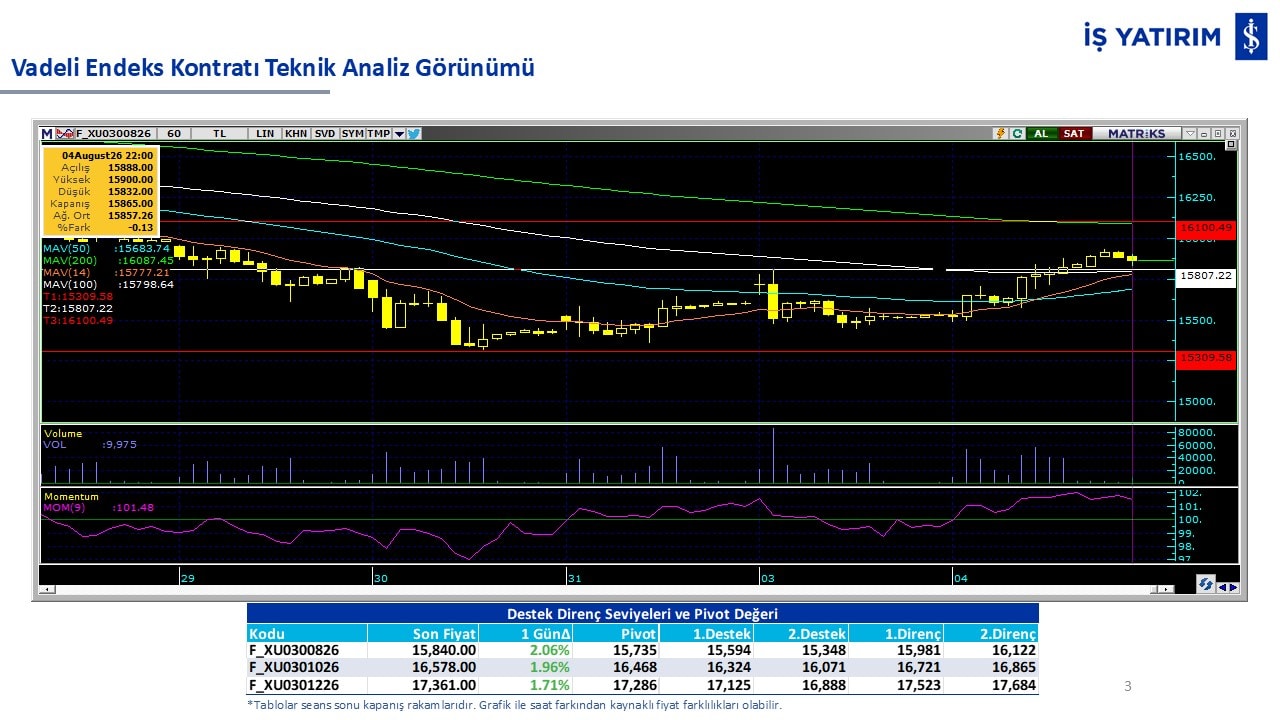Click the blue sync arrows icon at chart bottom
This screenshot has height=720, width=1280.
(1206, 584)
